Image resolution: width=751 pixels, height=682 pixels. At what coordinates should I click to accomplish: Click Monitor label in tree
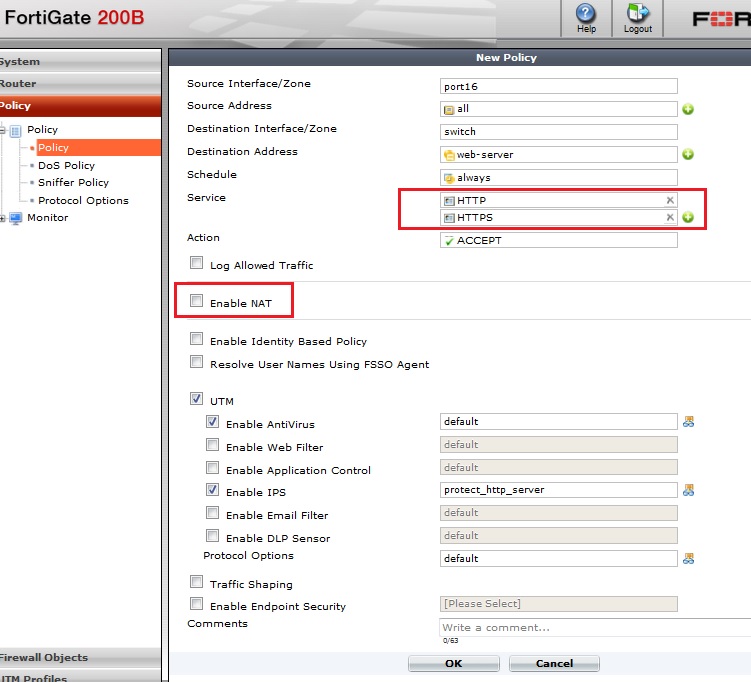pyautogui.click(x=47, y=217)
